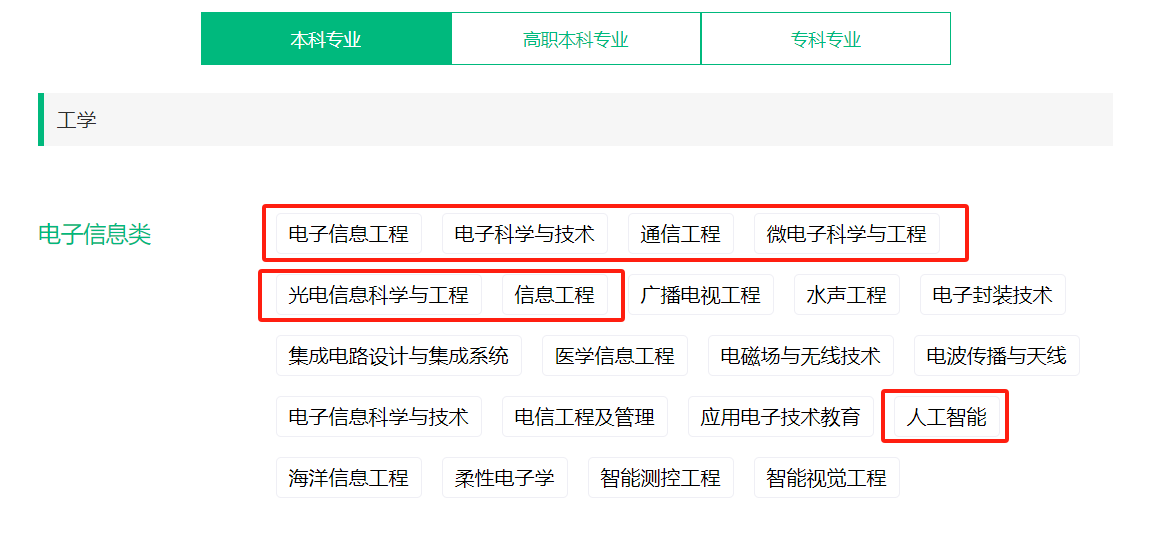The image size is (1162, 552).
Task: Open the 高职本科专业 tab
Action: 576,39
